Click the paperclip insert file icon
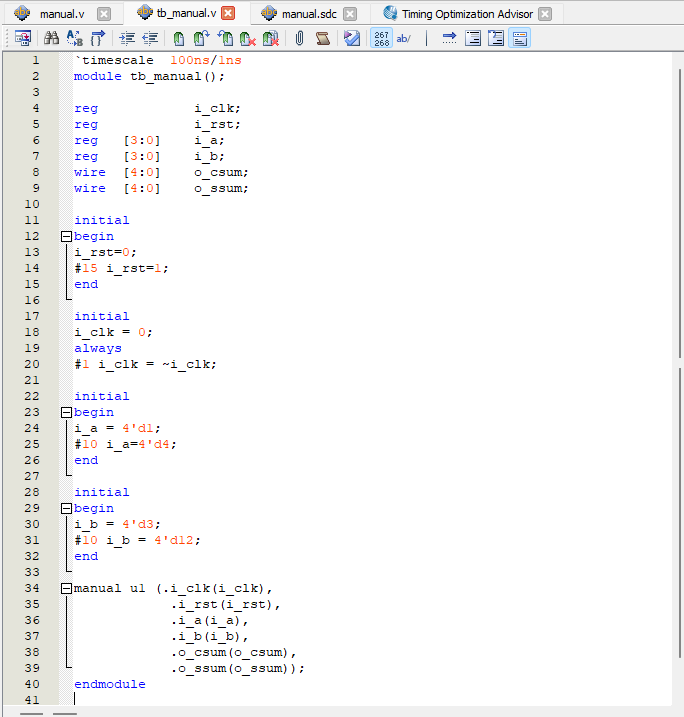The width and height of the screenshot is (684, 717). [x=299, y=39]
